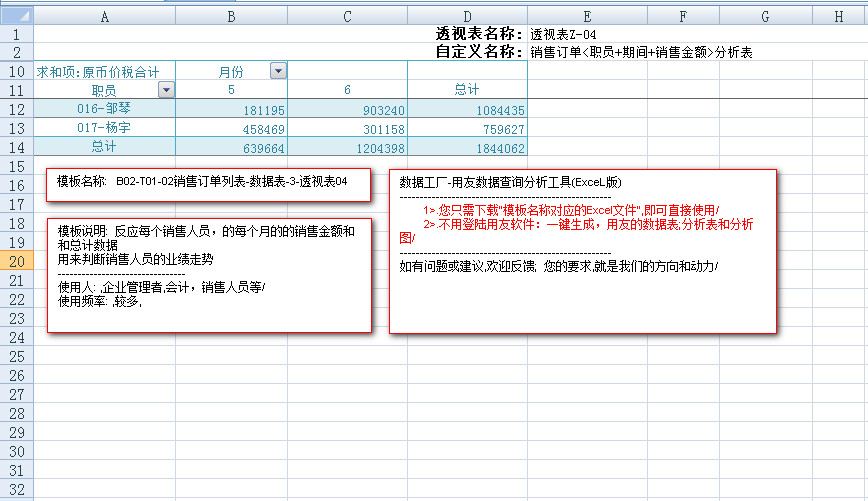Select column D header
Screen dimensions: 868x501
467,16
